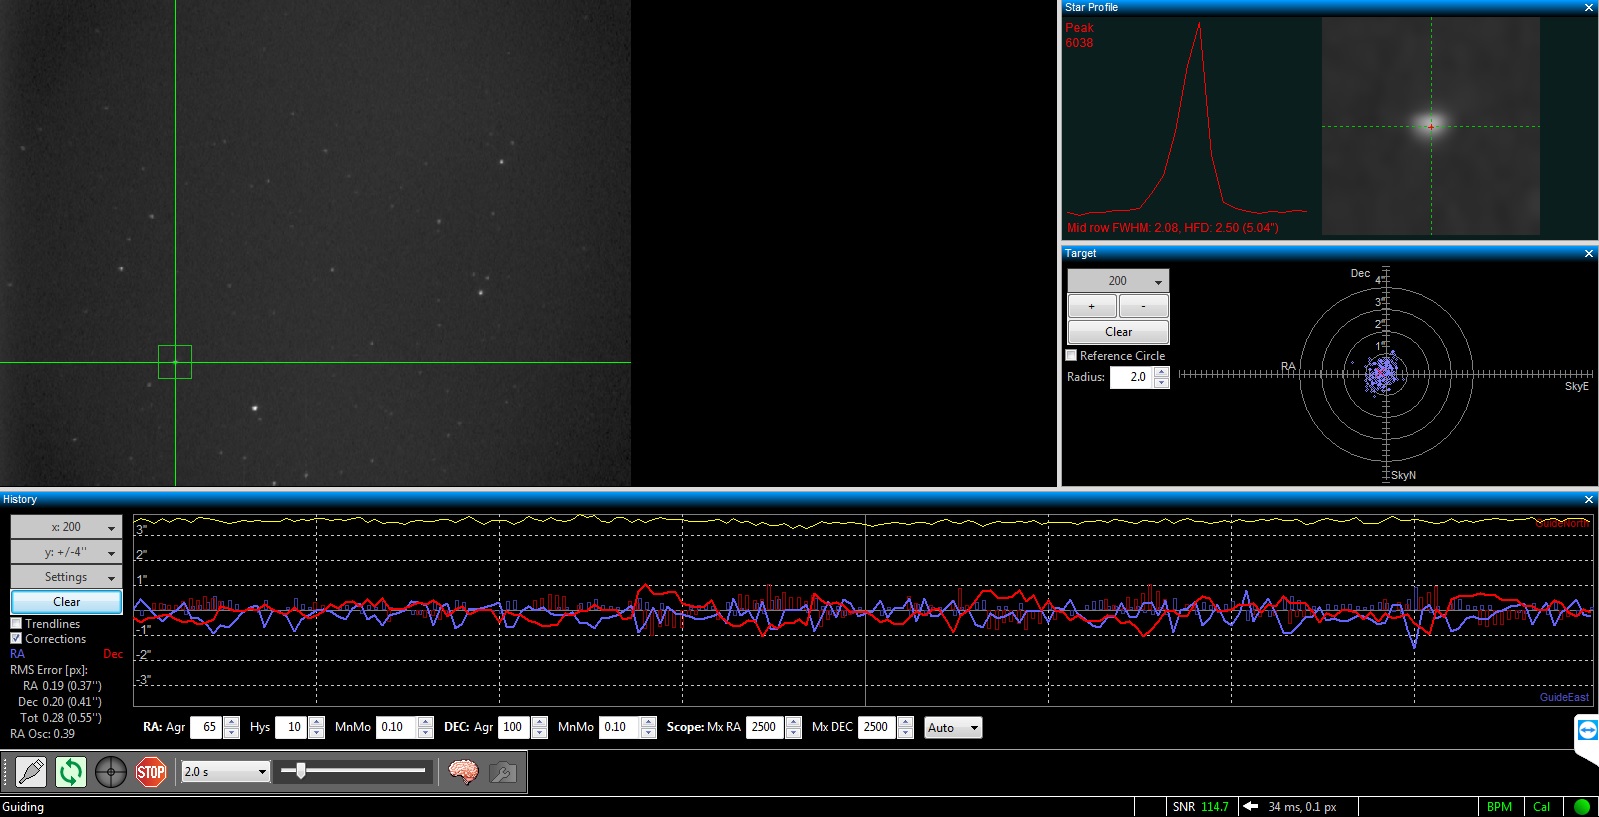The height and width of the screenshot is (817, 1599).
Task: Increase Mx RA with up arrow
Action: (x=793, y=722)
